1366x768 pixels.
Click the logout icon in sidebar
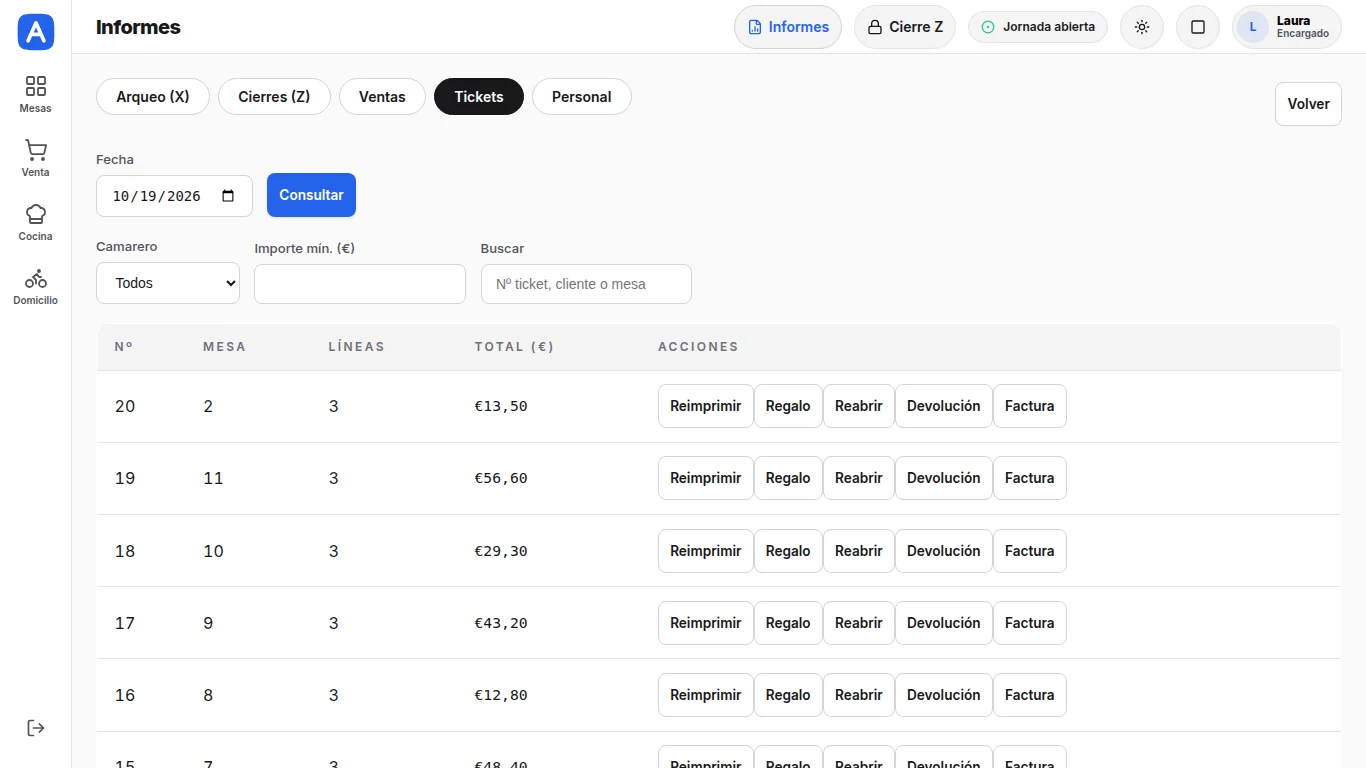[x=36, y=728]
